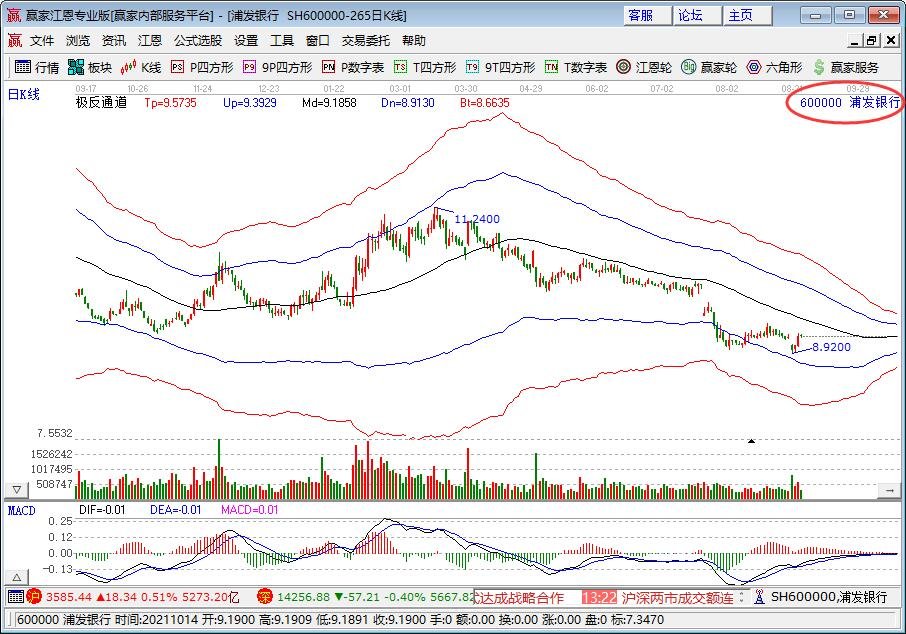Switch to K线 candlestick chart

(x=141, y=68)
